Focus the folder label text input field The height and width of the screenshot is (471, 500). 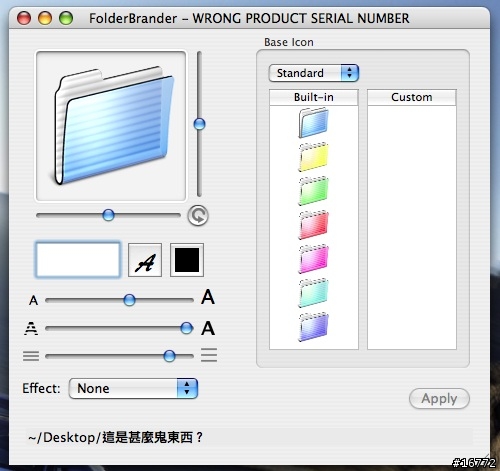78,260
